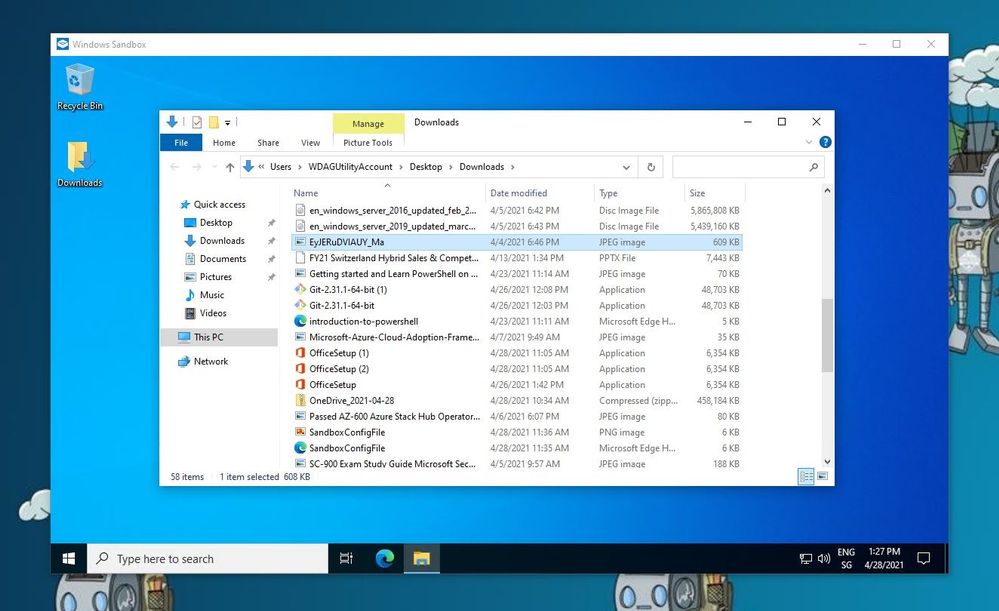The image size is (999, 611).
Task: Select the EyJERuDVIAUY_Ma JPEG file
Action: coord(516,242)
